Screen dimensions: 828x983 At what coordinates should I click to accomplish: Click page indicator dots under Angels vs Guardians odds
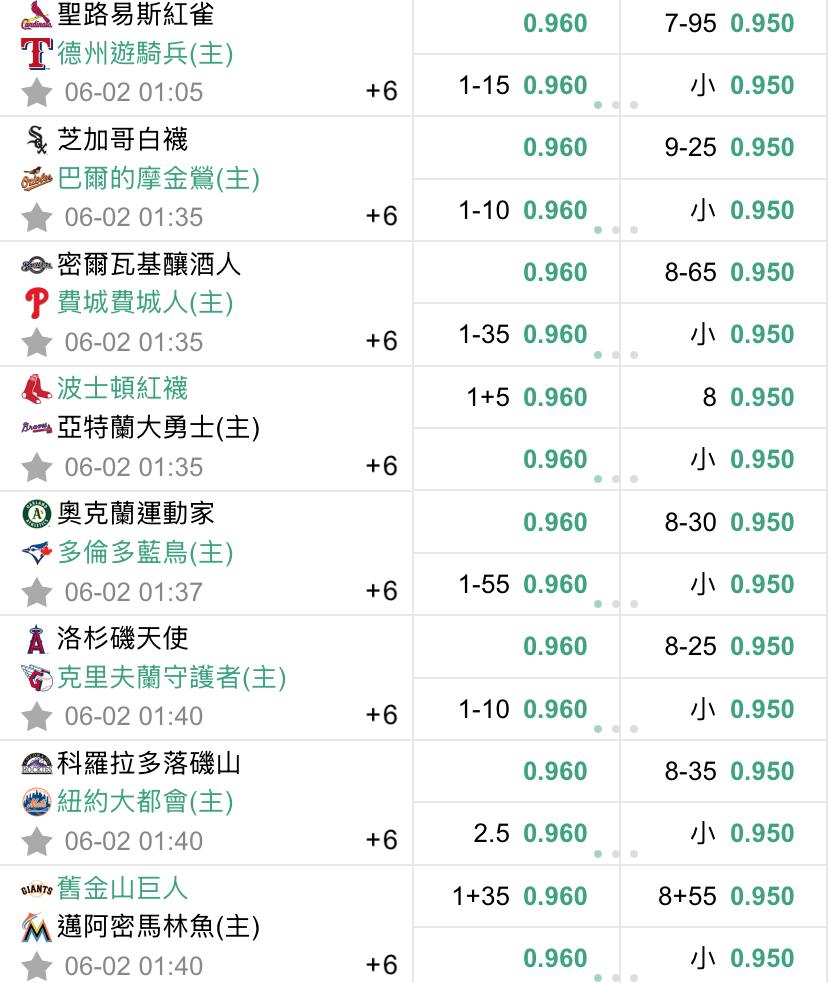[x=616, y=729]
